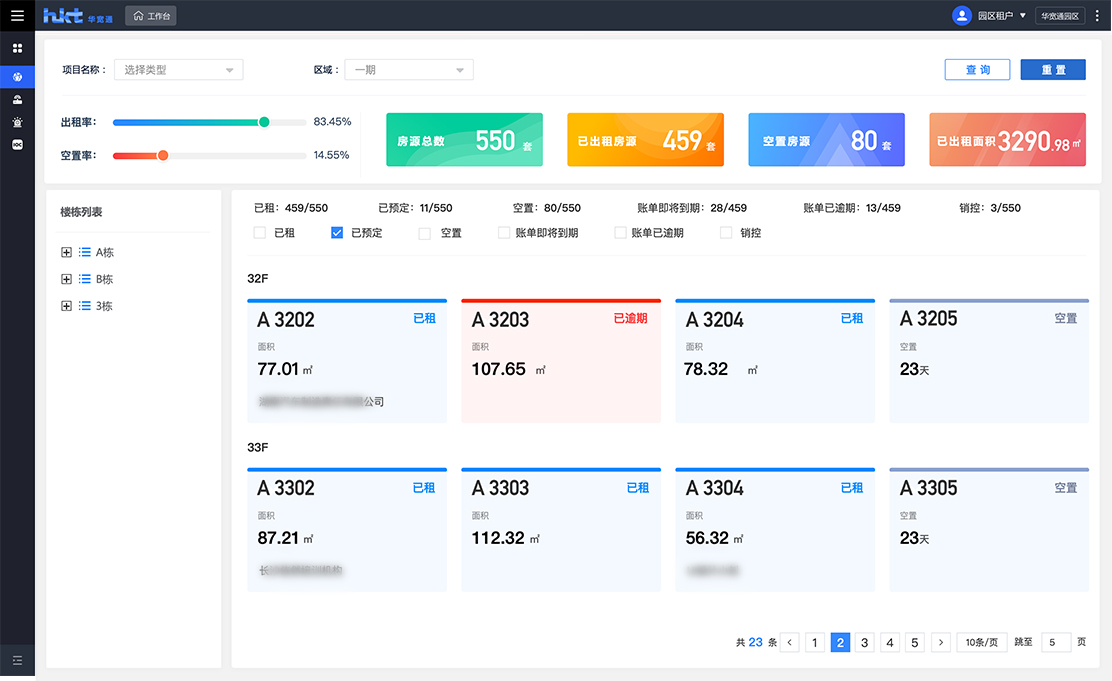1112x681 pixels.
Task: Go to page 4
Action: (x=890, y=643)
